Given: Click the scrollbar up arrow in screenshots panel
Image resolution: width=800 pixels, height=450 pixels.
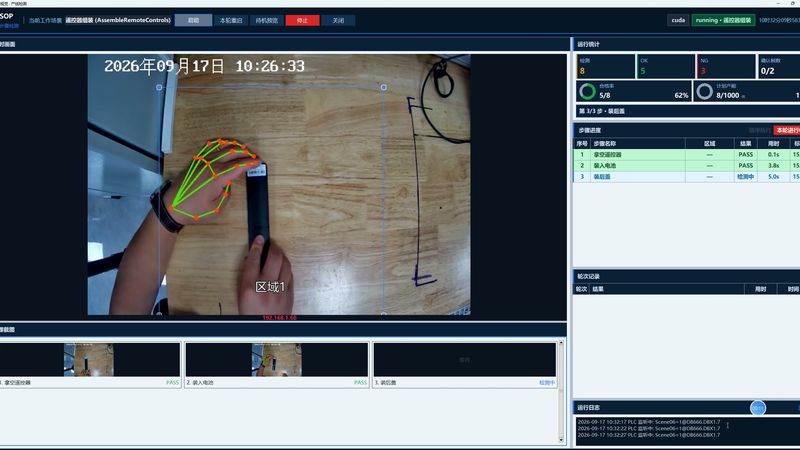Looking at the screenshot, I should pos(561,343).
